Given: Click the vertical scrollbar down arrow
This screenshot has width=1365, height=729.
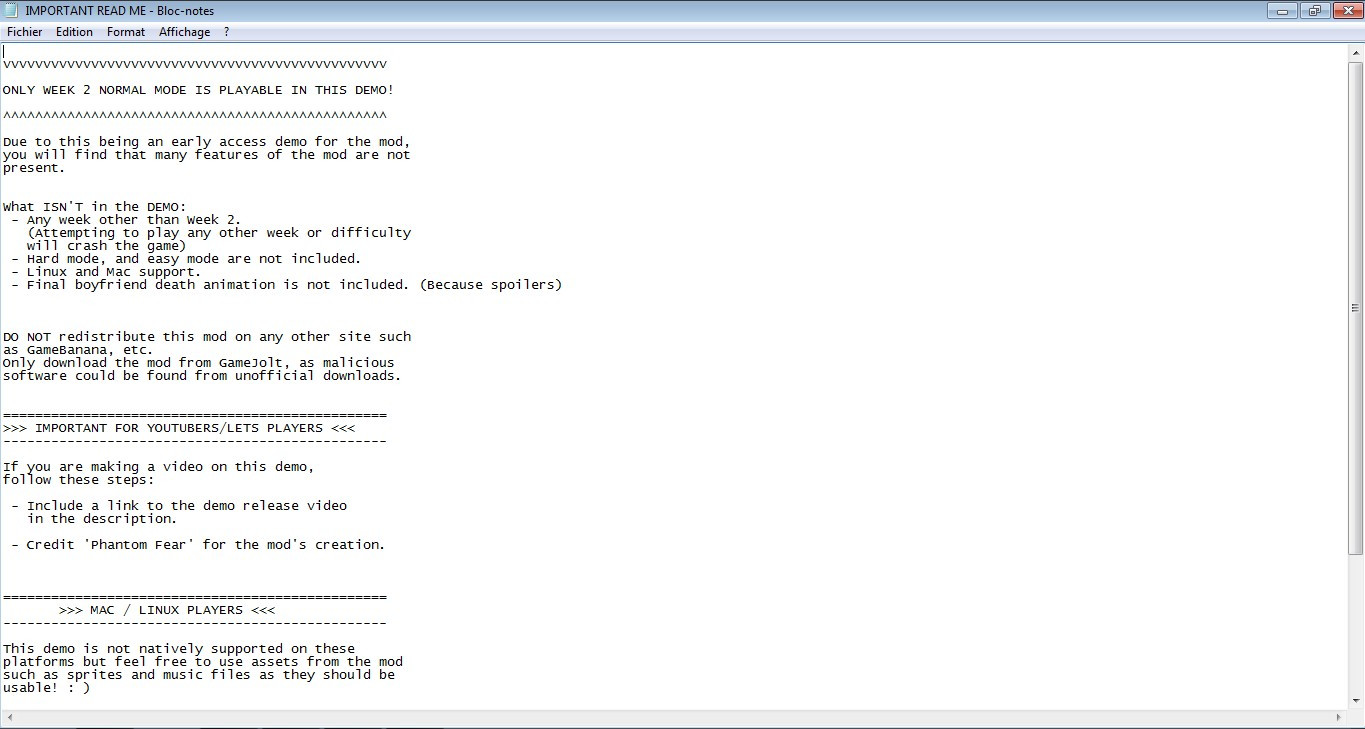Looking at the screenshot, I should (1356, 700).
